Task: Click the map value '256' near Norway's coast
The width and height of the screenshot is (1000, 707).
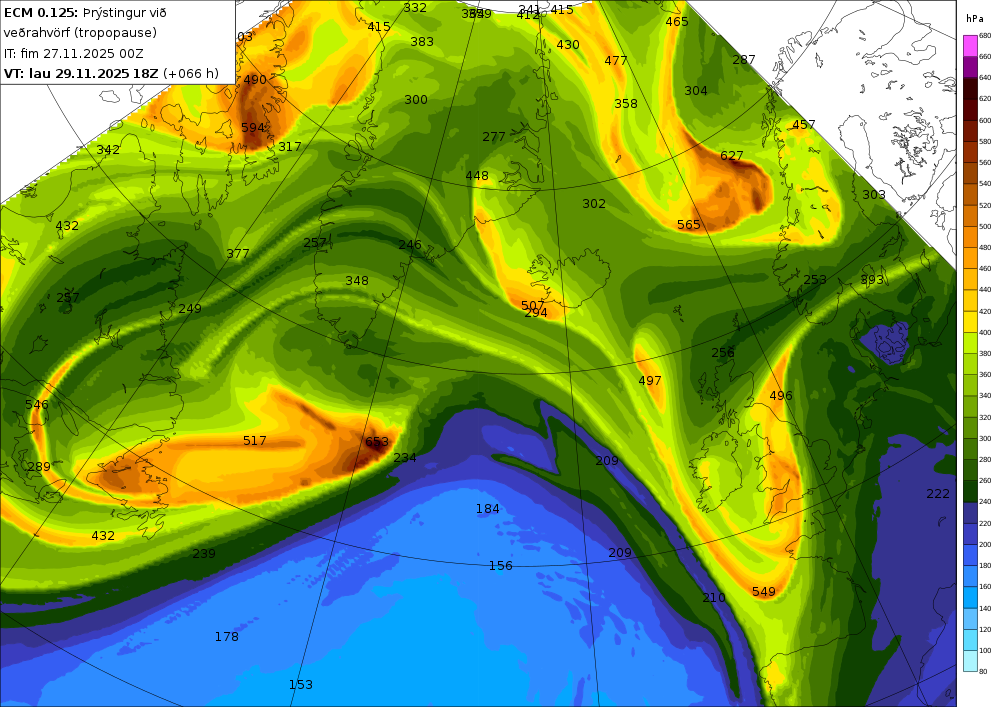Action: coord(723,353)
